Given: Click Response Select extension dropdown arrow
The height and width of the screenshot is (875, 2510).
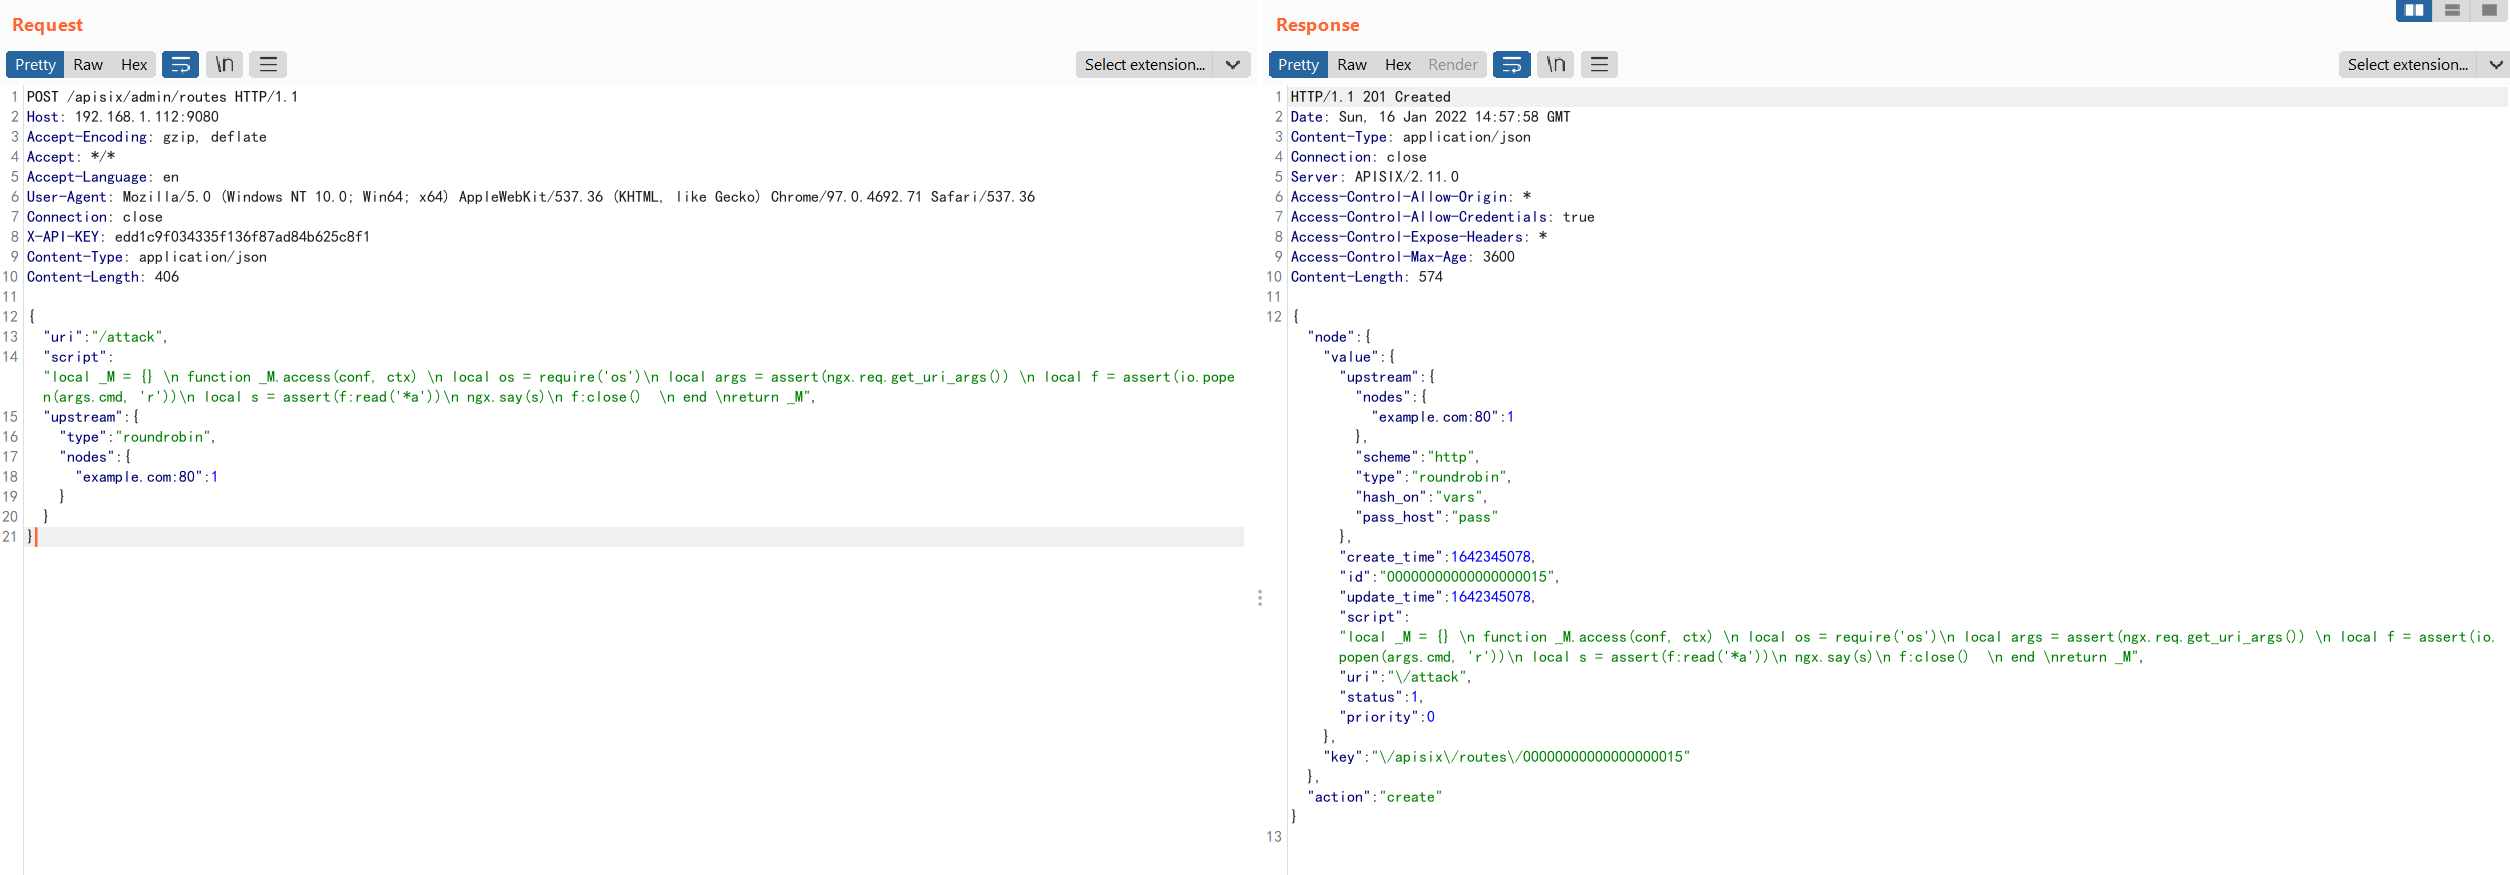Looking at the screenshot, I should point(2494,65).
